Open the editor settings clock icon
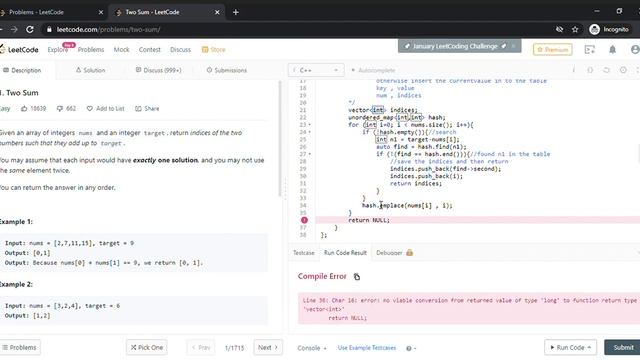The width and height of the screenshot is (640, 360). point(623,70)
